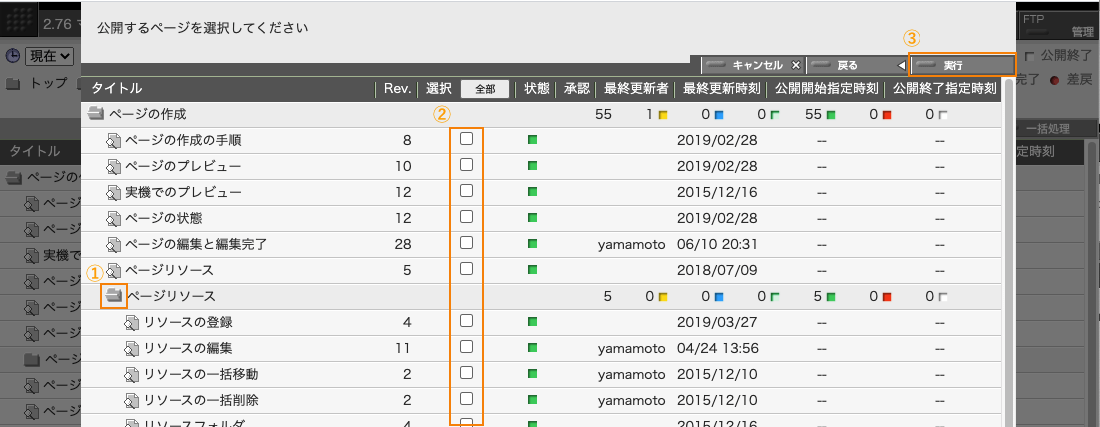
Task: Click the ページリソース subfolder icon
Action: [114, 296]
